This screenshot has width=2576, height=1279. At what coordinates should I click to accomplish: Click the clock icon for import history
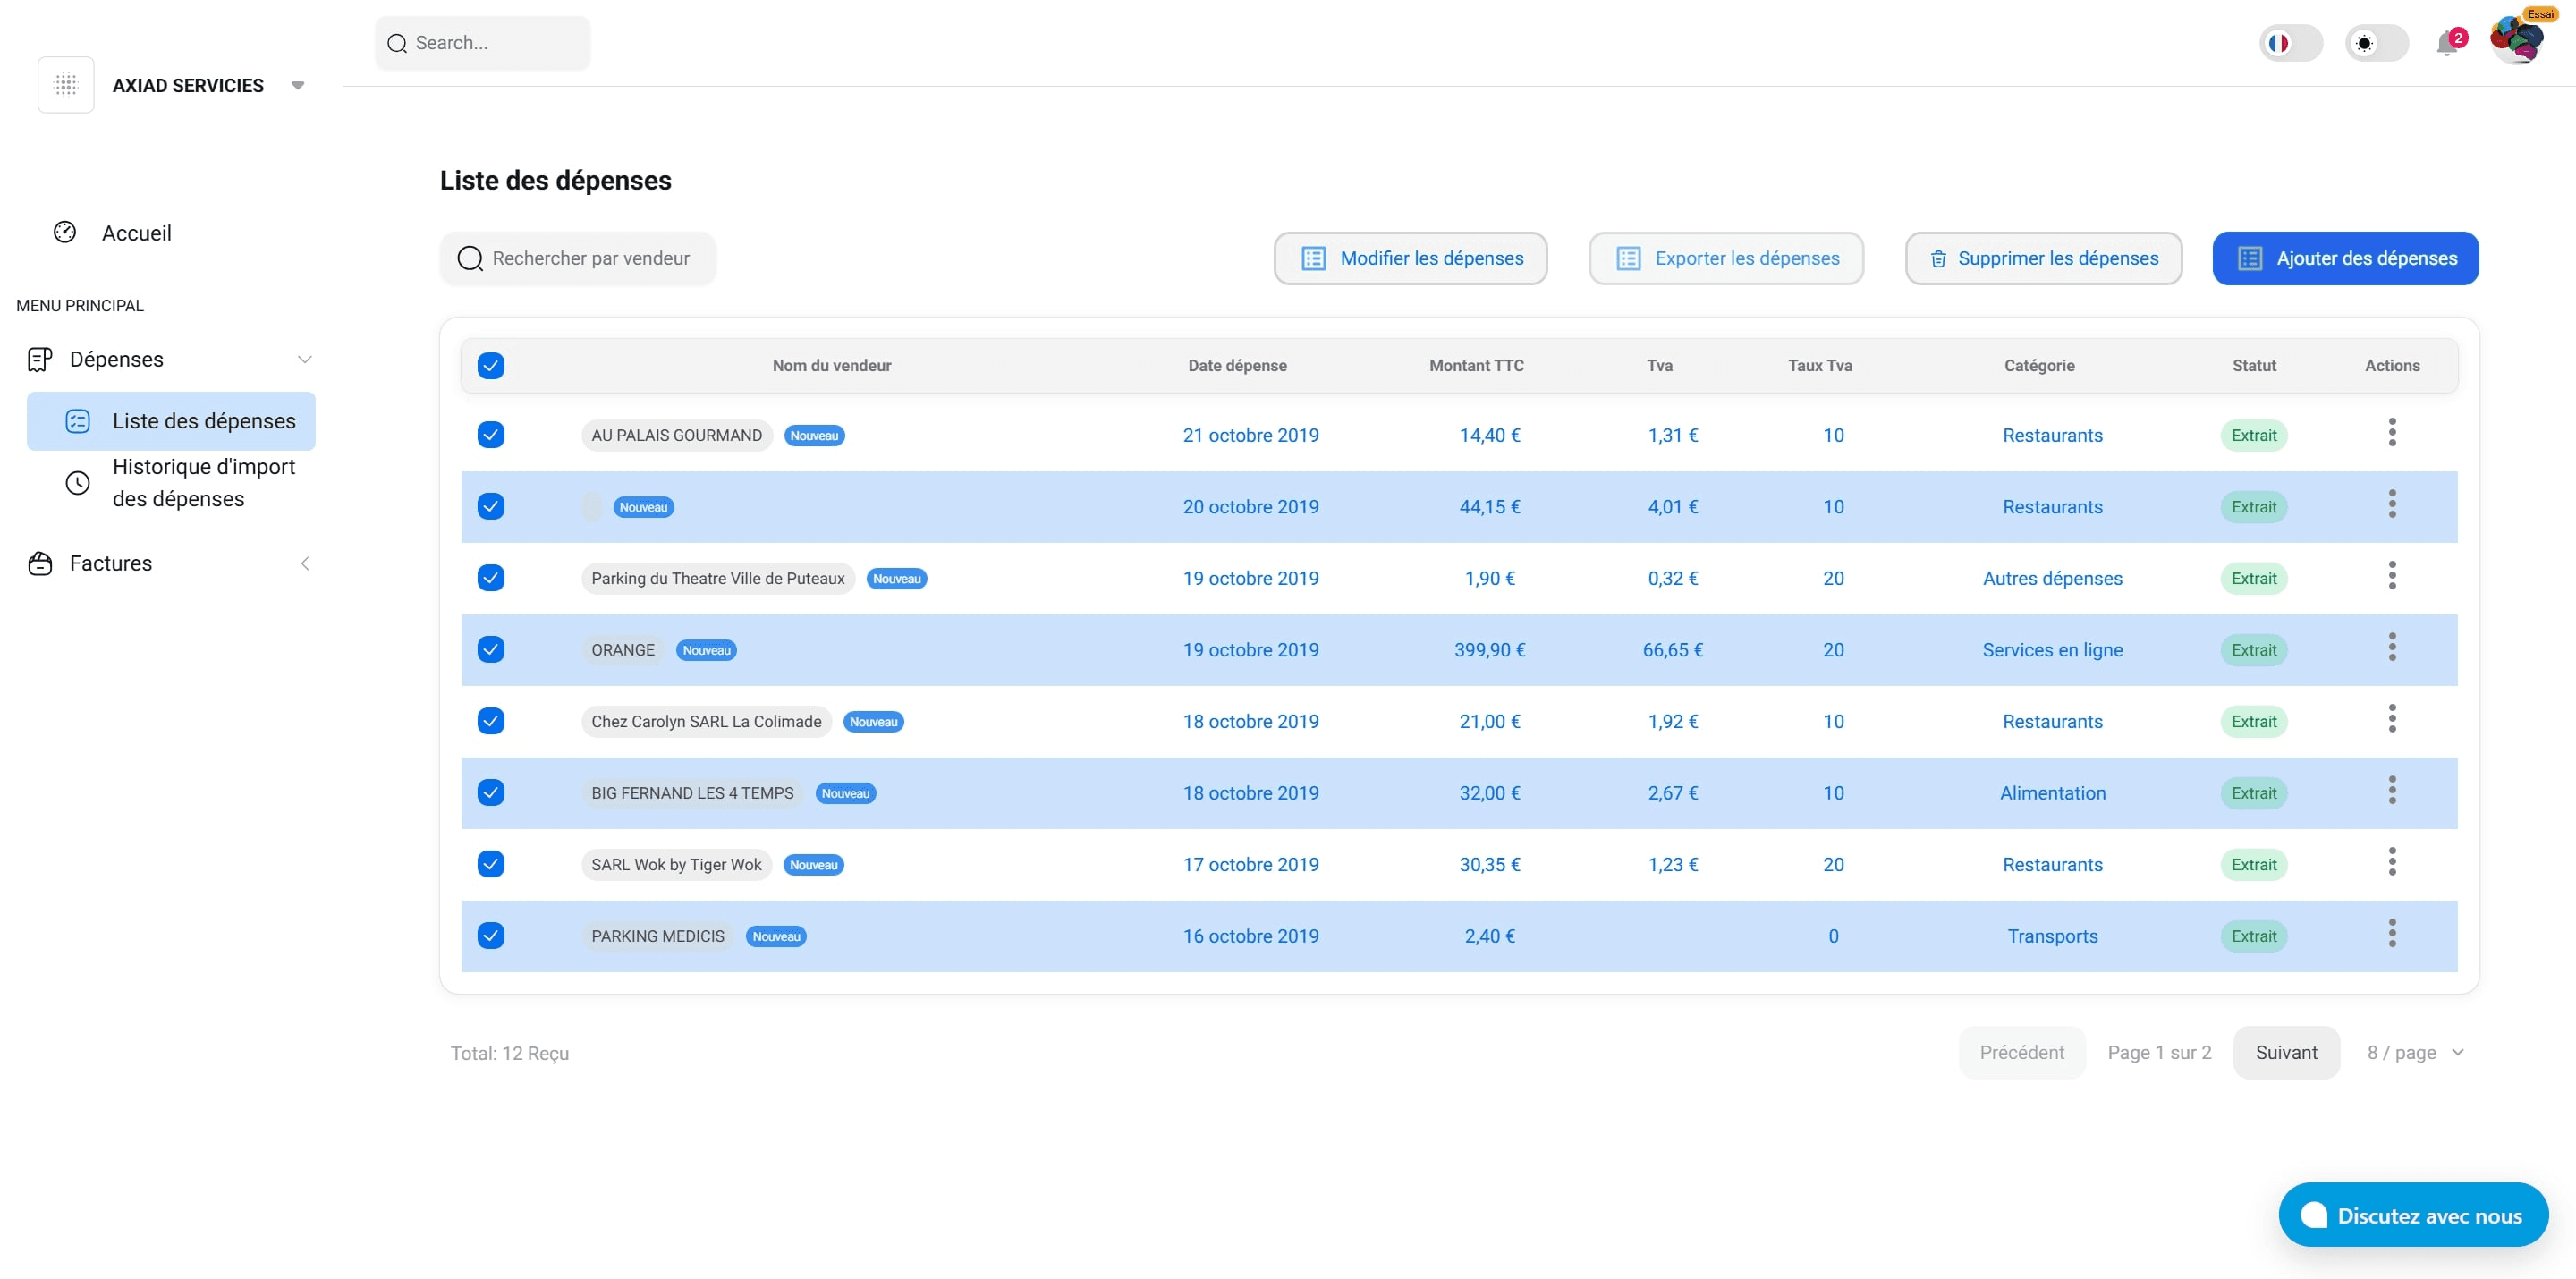coord(77,483)
